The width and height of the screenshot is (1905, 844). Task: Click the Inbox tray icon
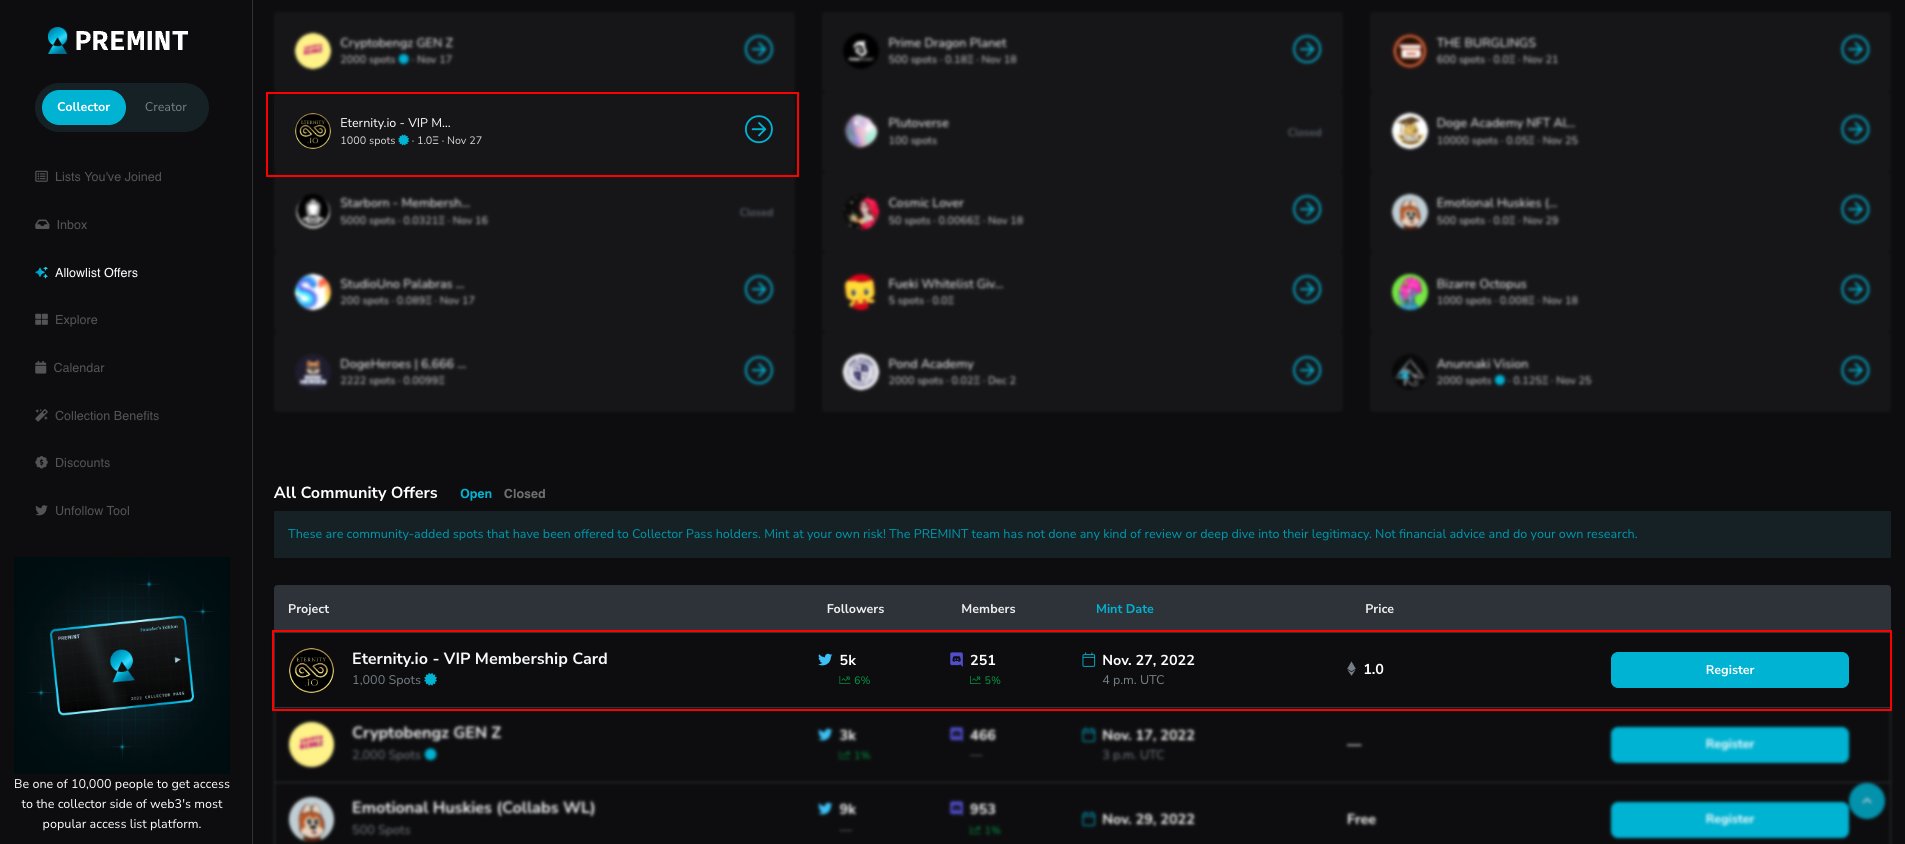pos(42,225)
